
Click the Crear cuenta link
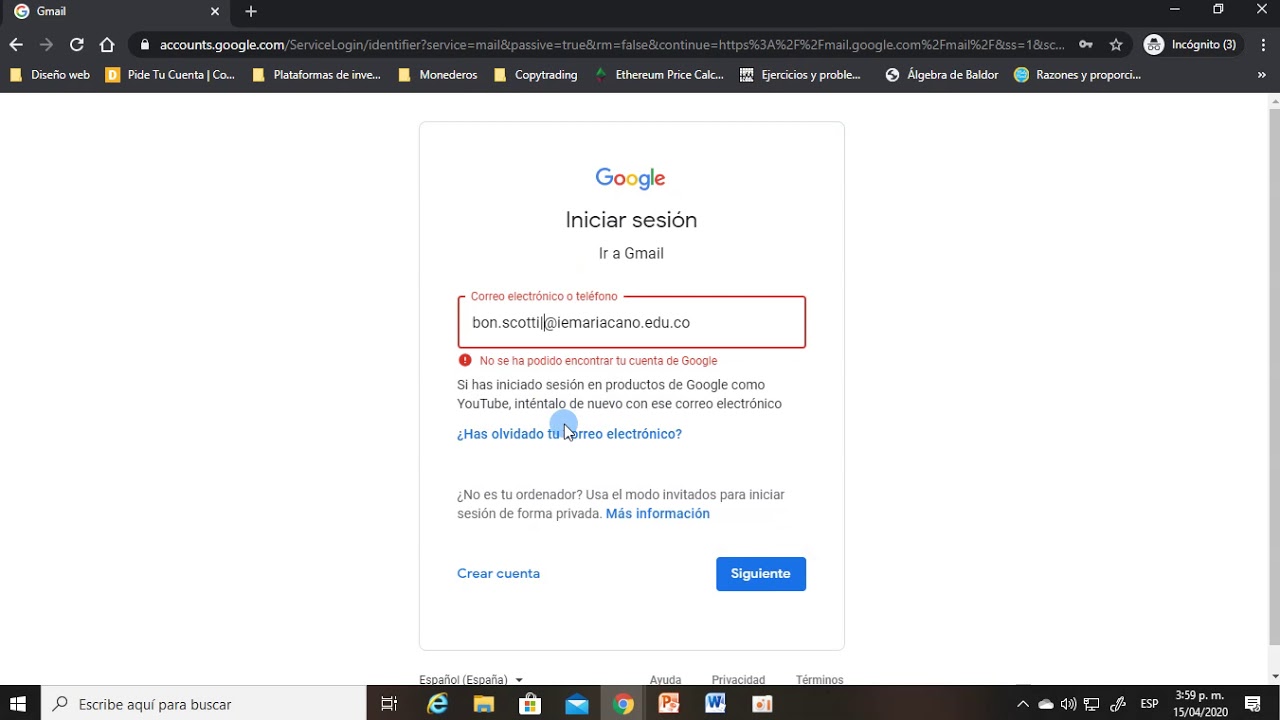[x=498, y=574]
